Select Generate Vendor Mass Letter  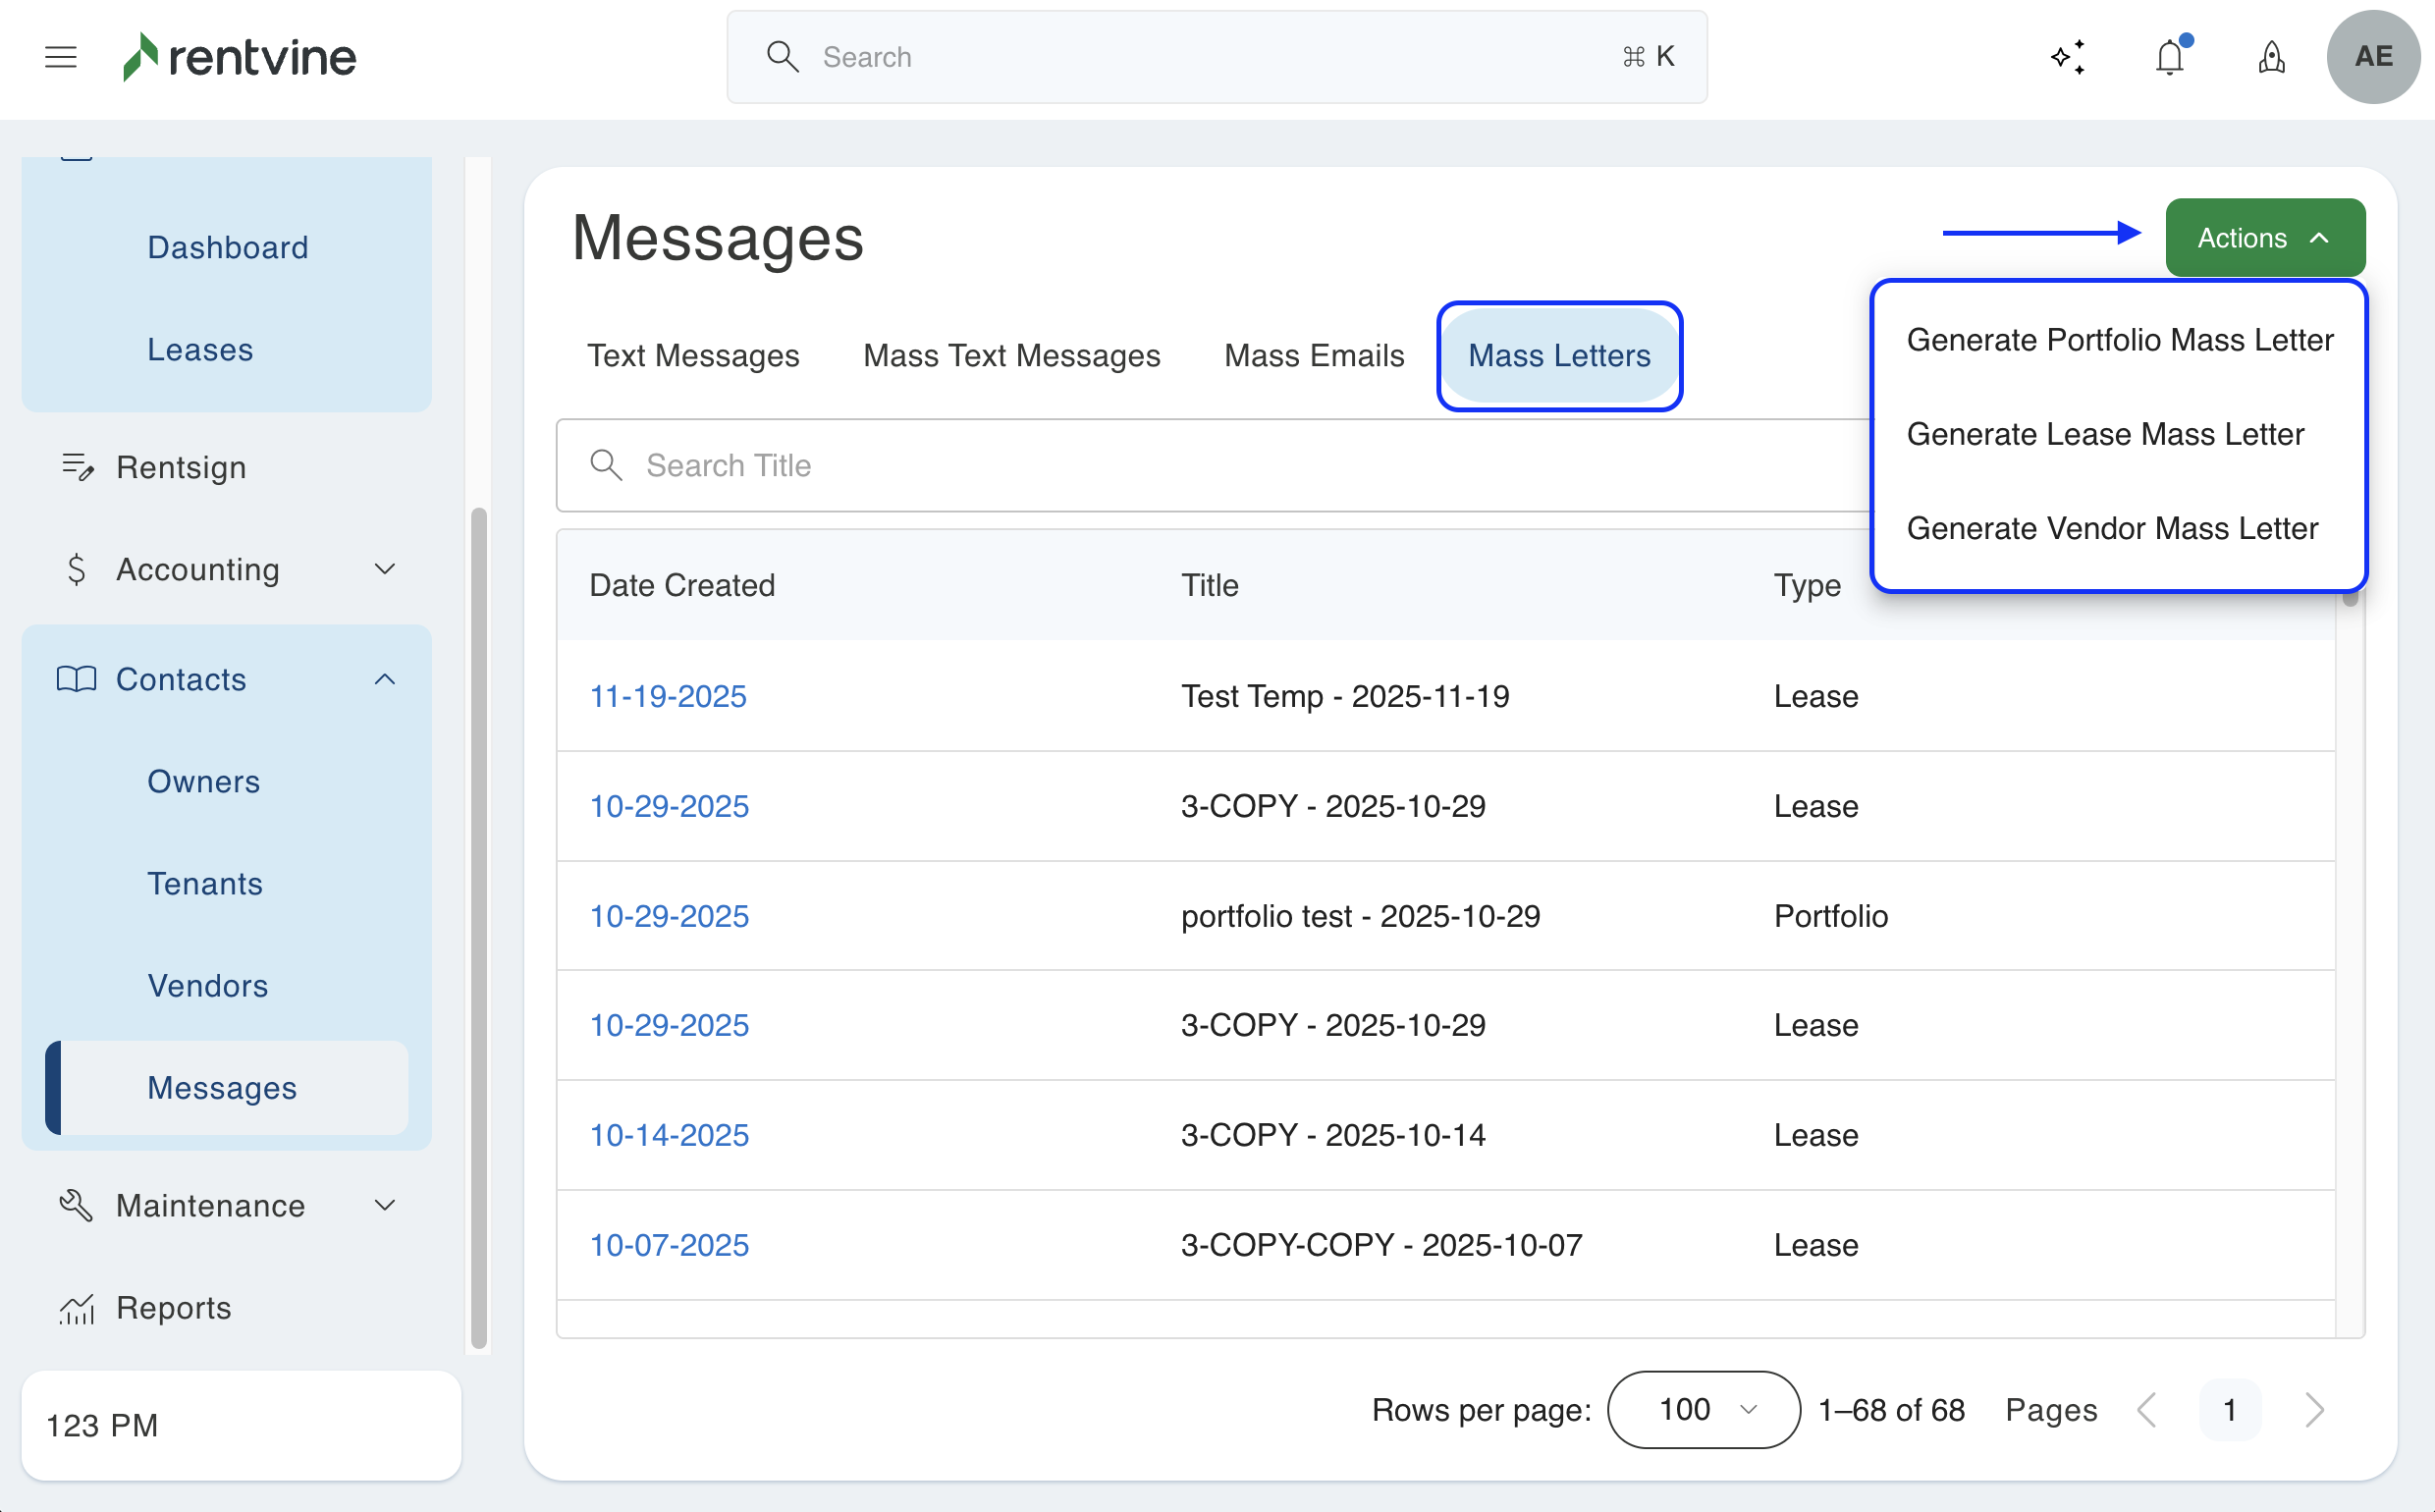point(2111,528)
